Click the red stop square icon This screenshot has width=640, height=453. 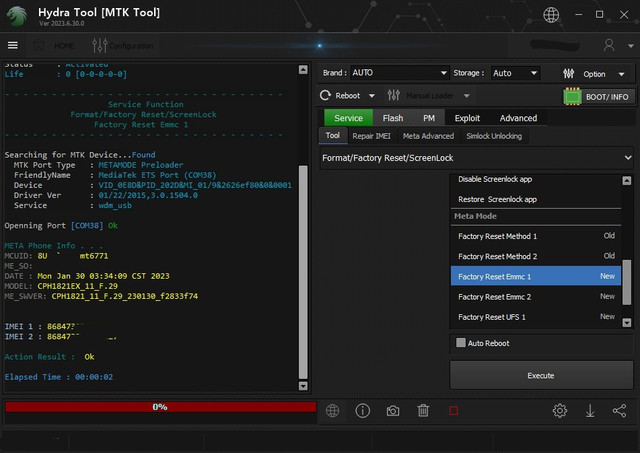pos(453,411)
